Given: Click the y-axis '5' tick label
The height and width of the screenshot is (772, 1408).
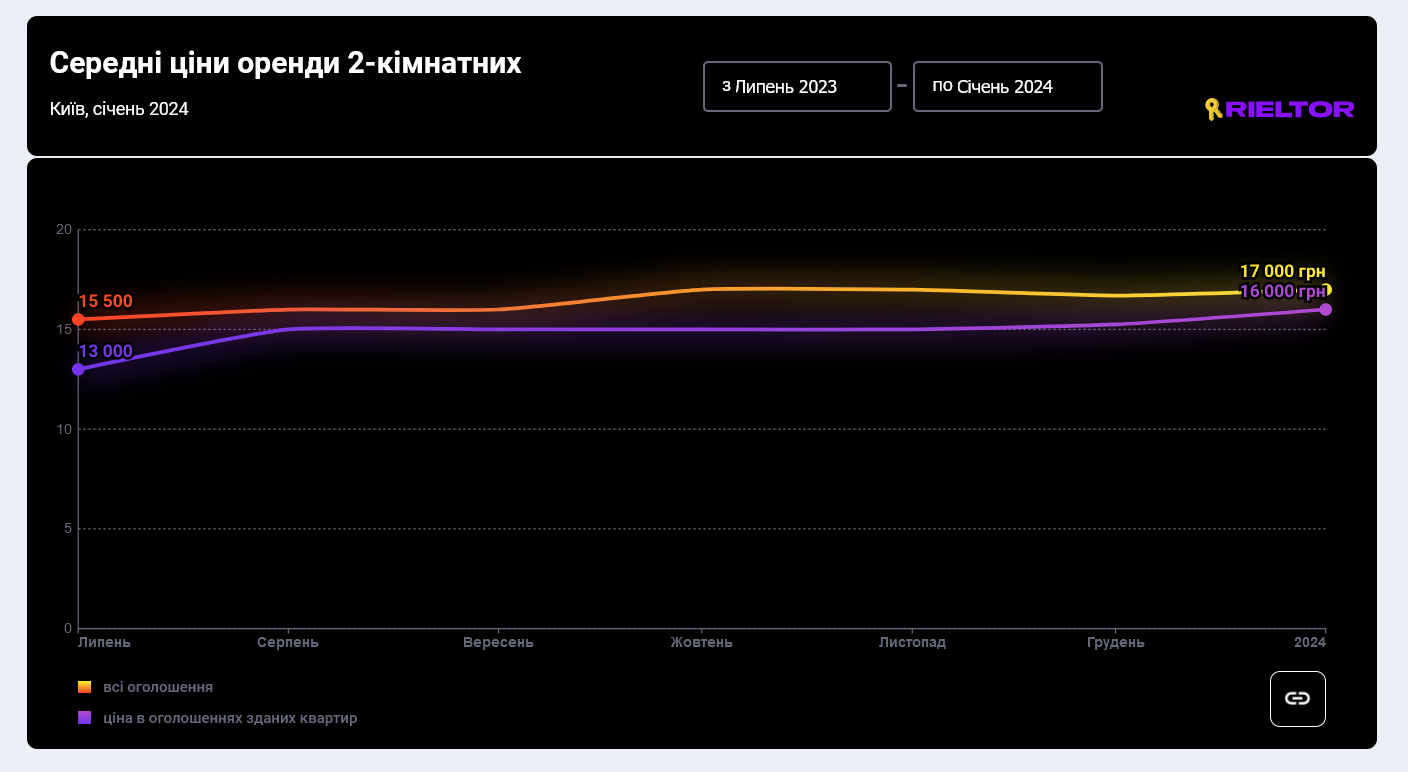Looking at the screenshot, I should [x=68, y=528].
